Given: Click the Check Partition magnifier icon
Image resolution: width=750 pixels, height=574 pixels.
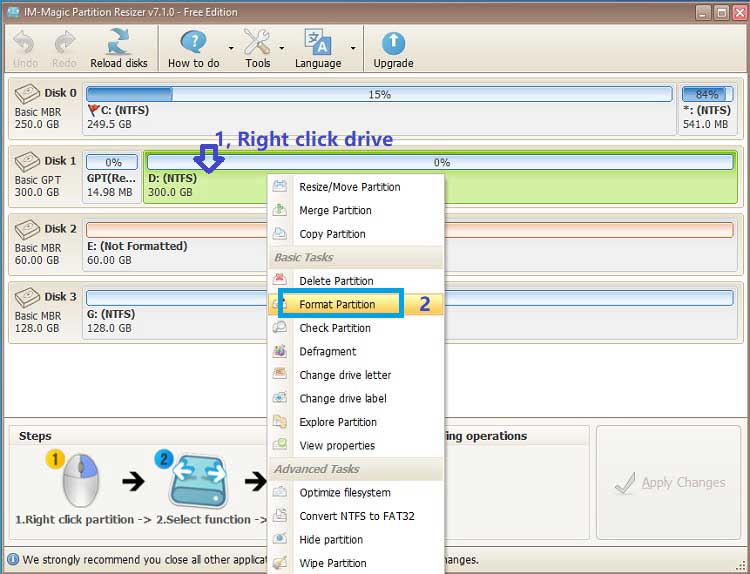Looking at the screenshot, I should 280,327.
